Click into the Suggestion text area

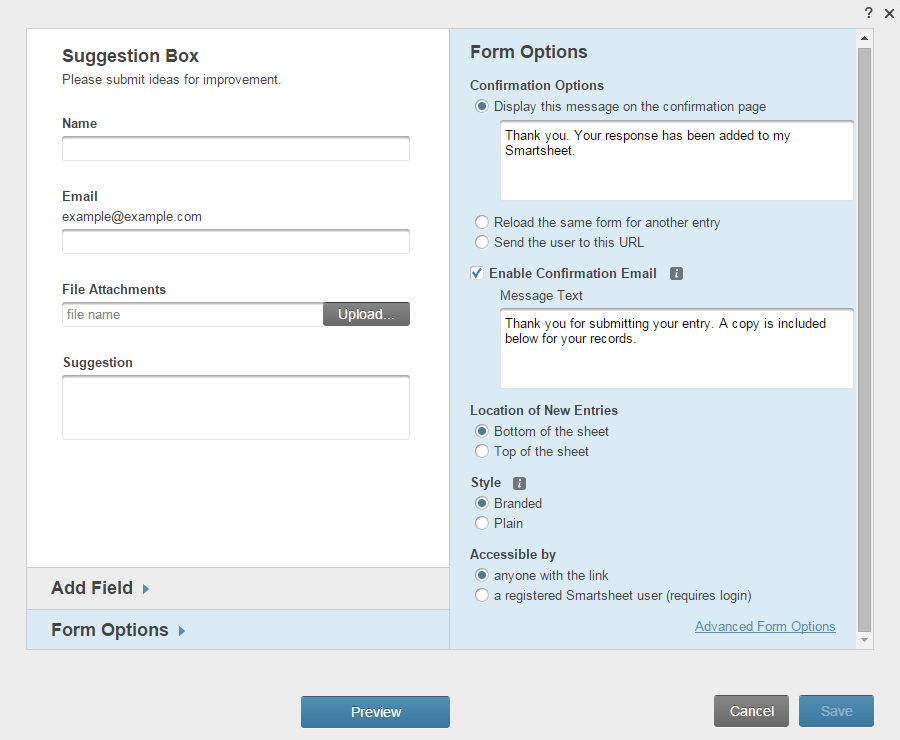[x=236, y=407]
